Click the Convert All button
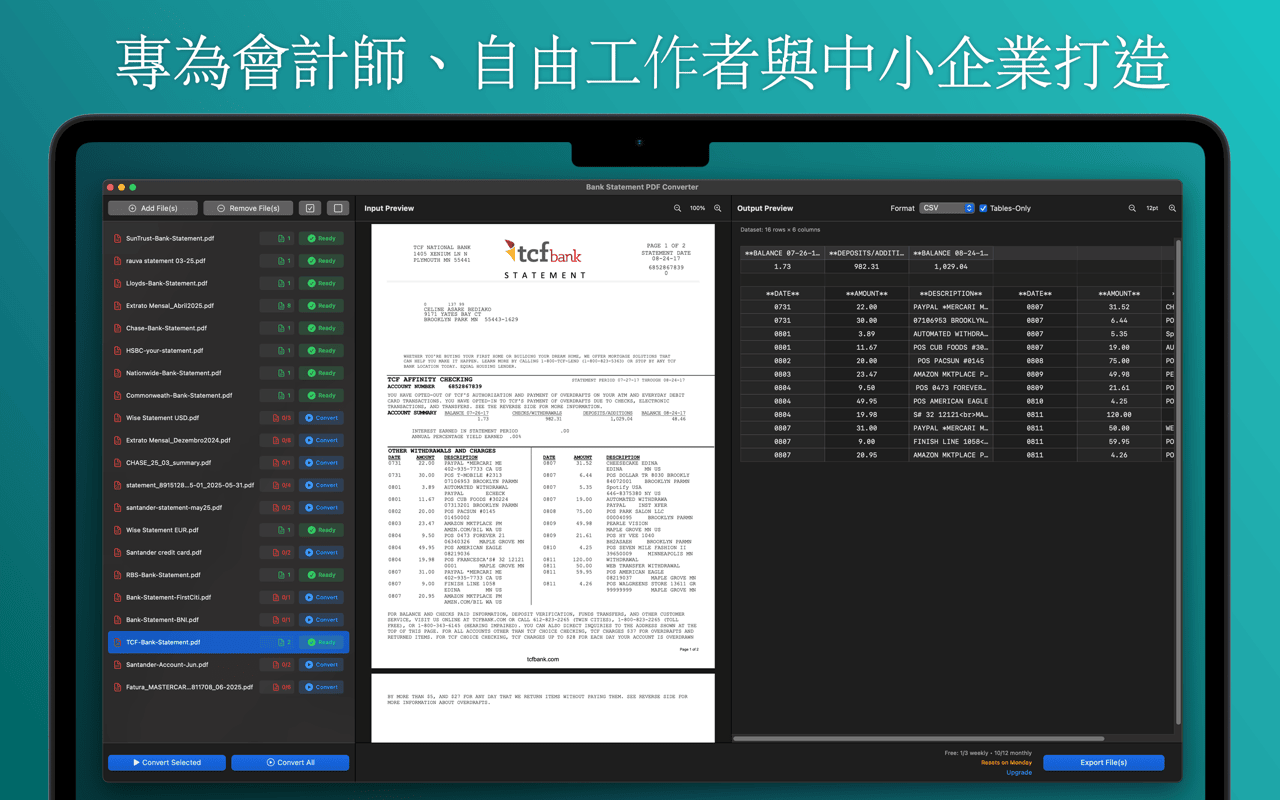 click(290, 762)
